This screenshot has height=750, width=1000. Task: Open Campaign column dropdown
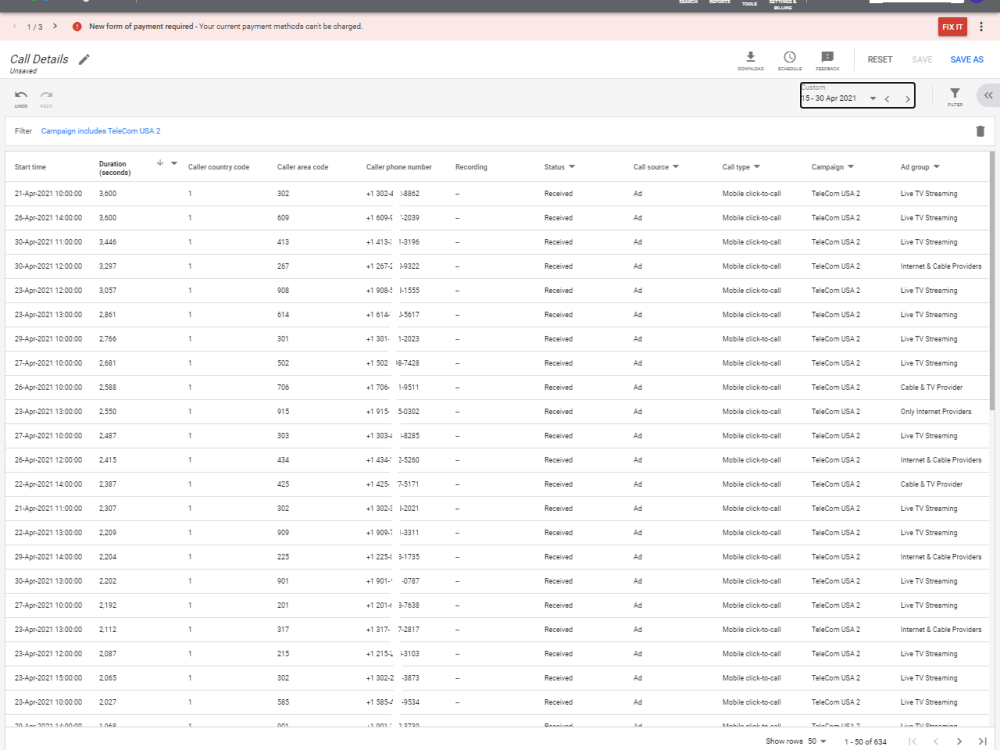(851, 166)
